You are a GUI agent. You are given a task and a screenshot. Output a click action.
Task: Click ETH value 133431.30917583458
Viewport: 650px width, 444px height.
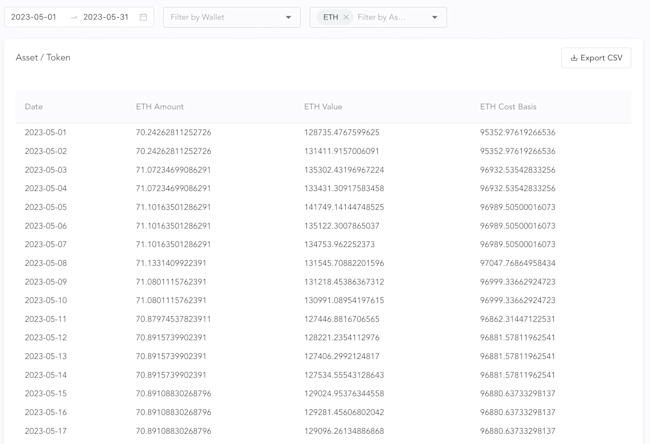click(x=344, y=188)
